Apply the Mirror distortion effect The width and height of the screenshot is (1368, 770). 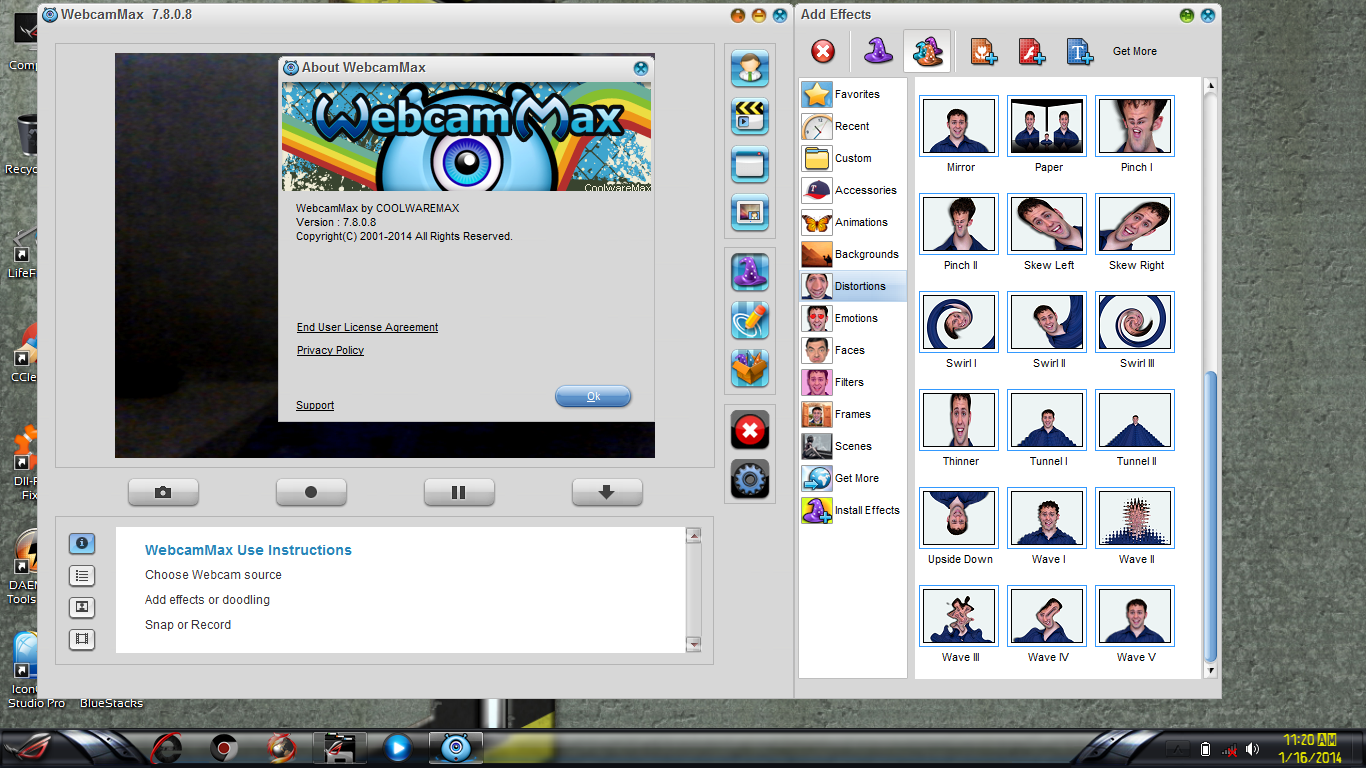pyautogui.click(x=959, y=126)
